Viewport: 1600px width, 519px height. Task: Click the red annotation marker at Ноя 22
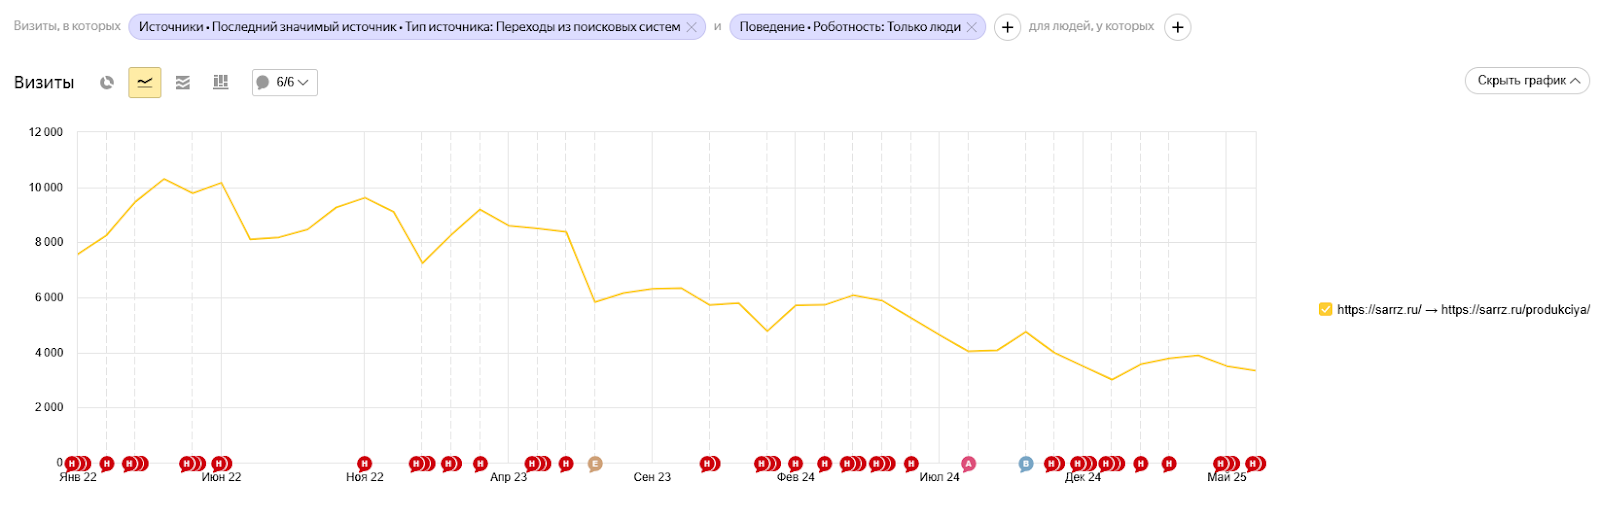click(365, 464)
